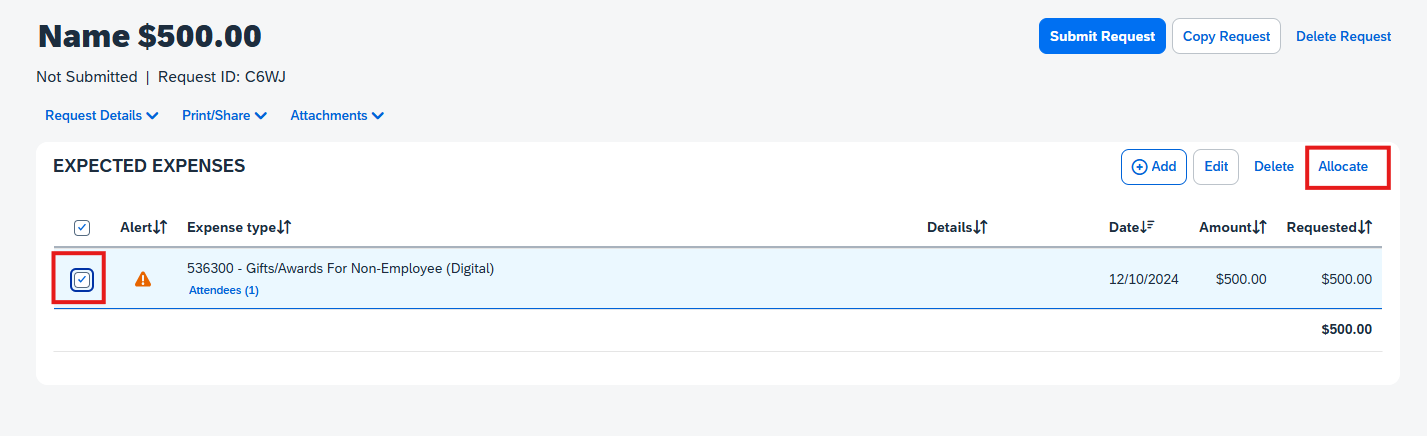Image resolution: width=1427 pixels, height=436 pixels.
Task: Click Allocate for the selected expense
Action: pos(1343,167)
